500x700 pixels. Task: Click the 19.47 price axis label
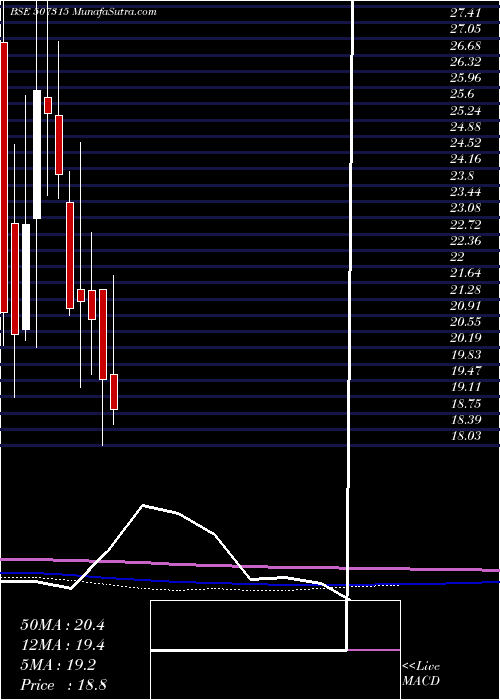pos(466,371)
